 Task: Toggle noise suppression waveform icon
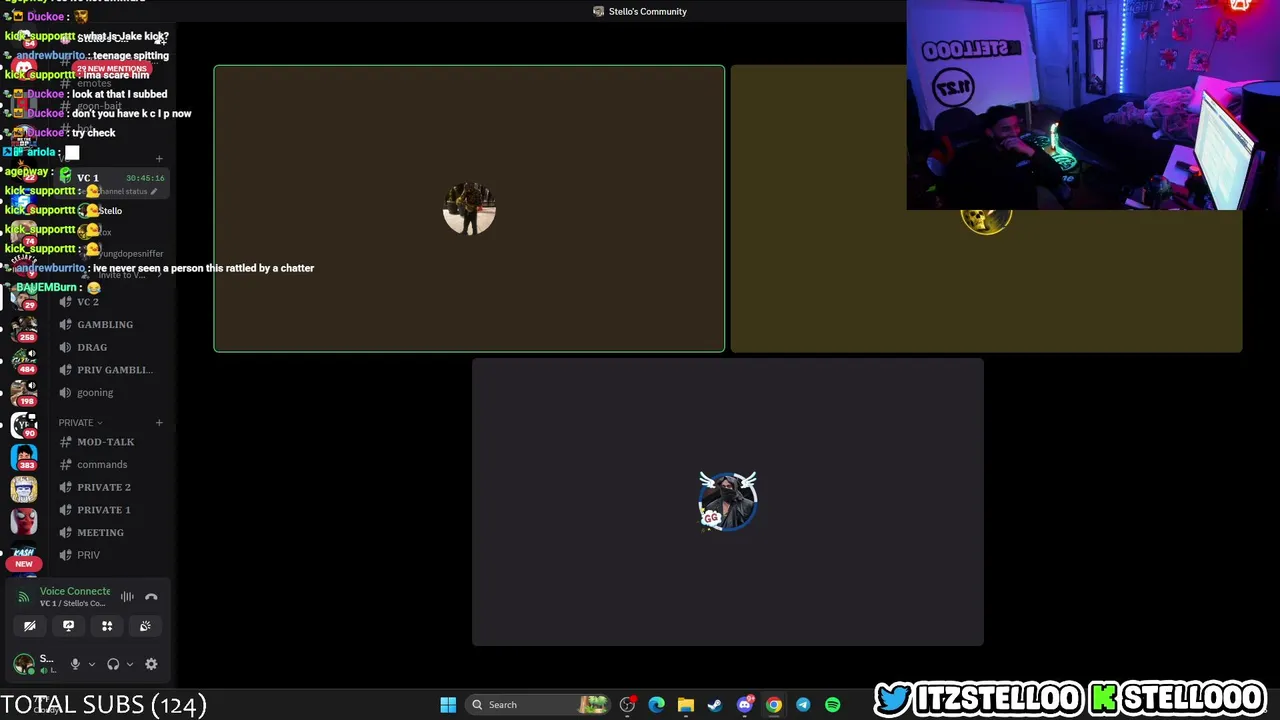pos(127,597)
